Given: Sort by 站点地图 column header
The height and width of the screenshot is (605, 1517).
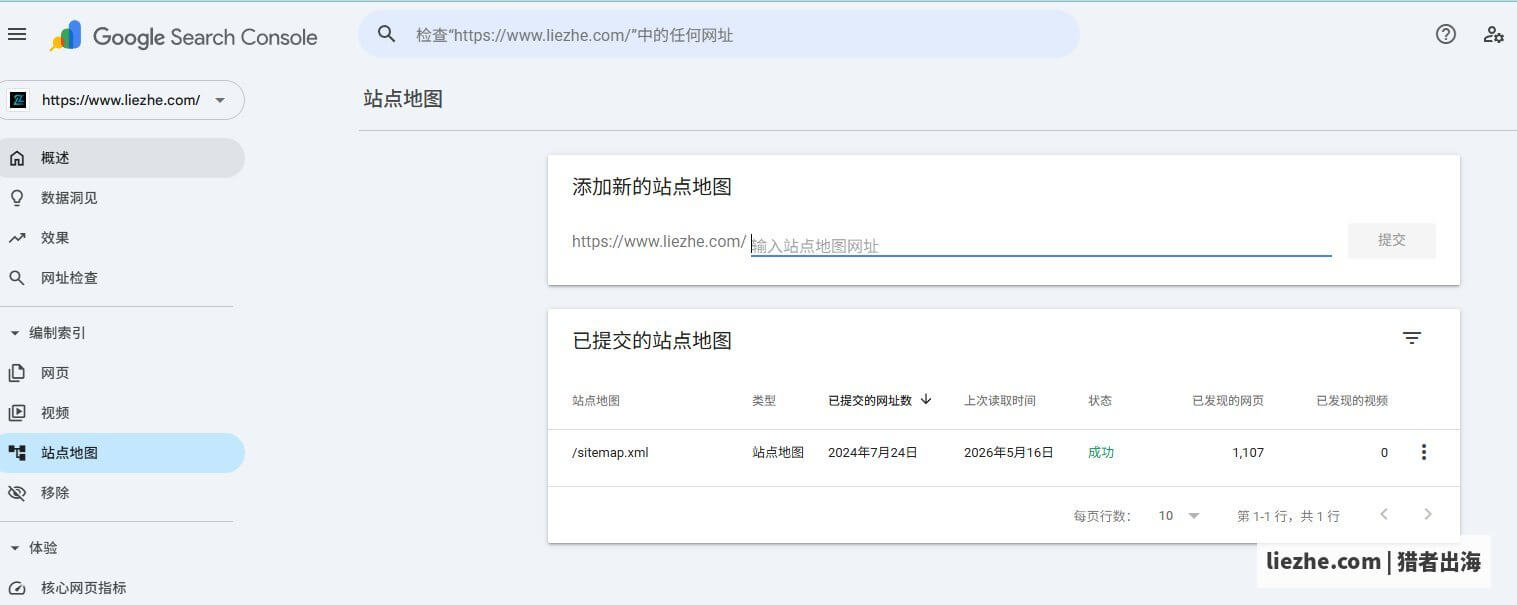Looking at the screenshot, I should click(596, 400).
